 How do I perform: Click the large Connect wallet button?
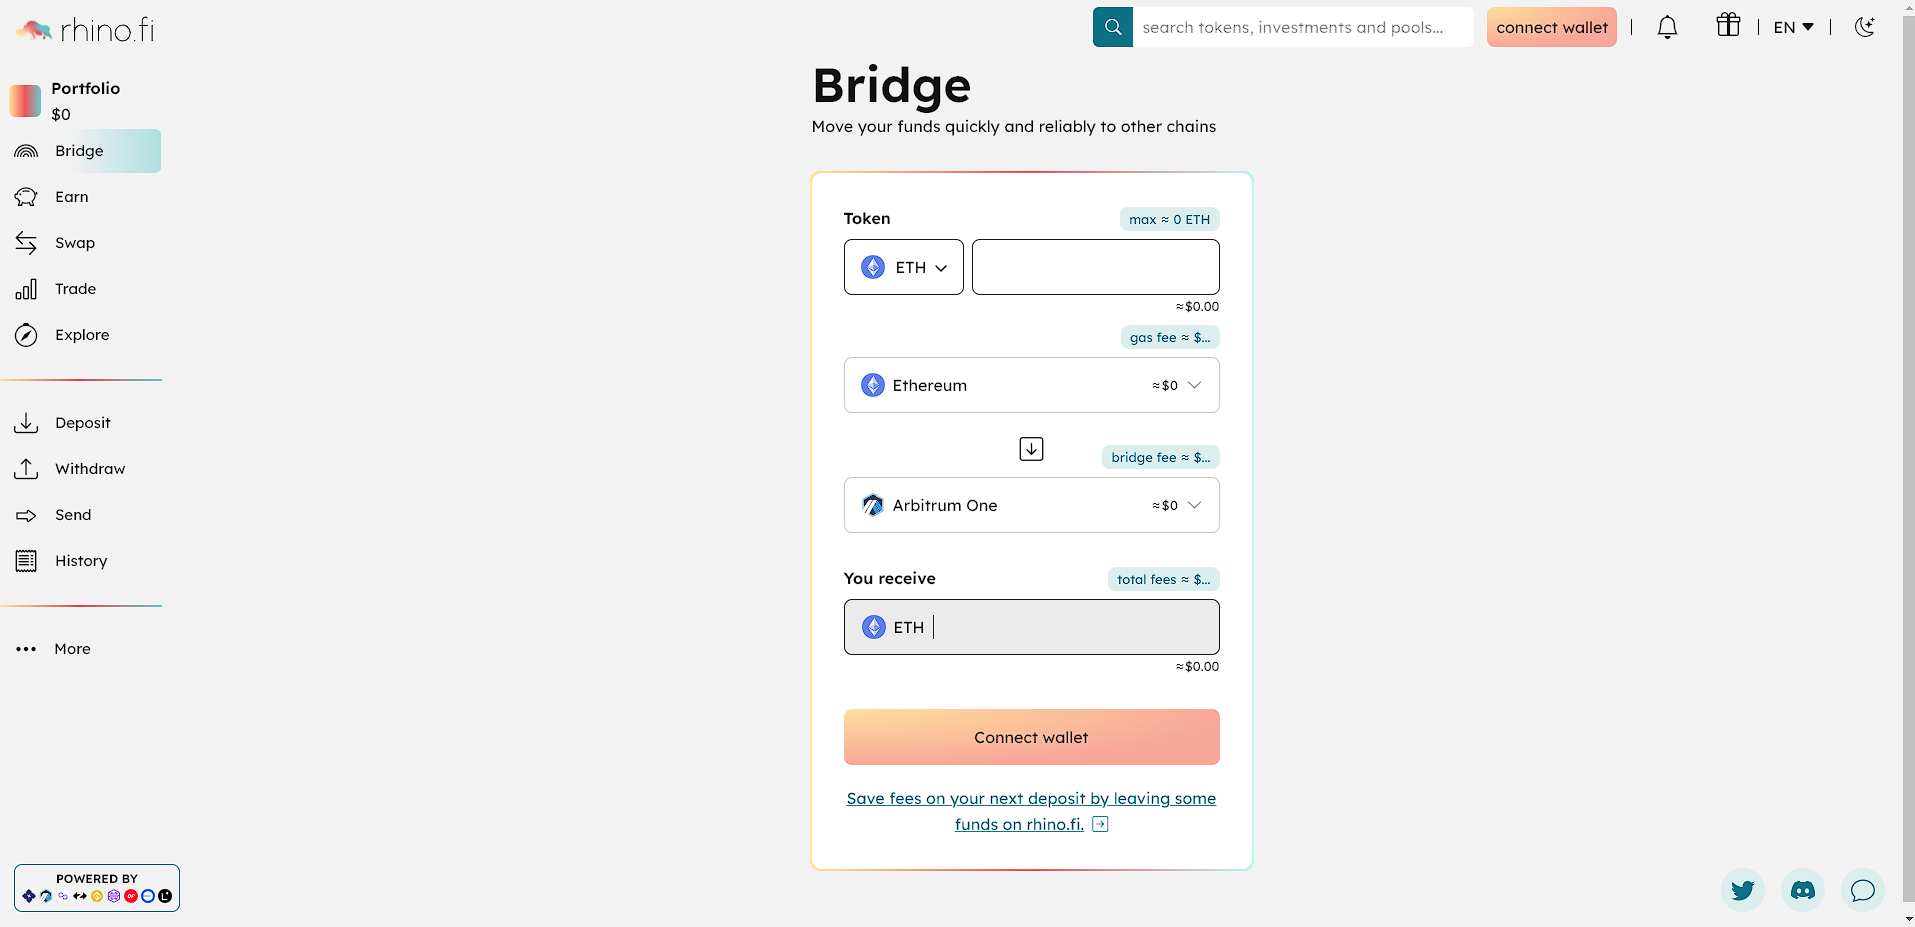click(1032, 737)
